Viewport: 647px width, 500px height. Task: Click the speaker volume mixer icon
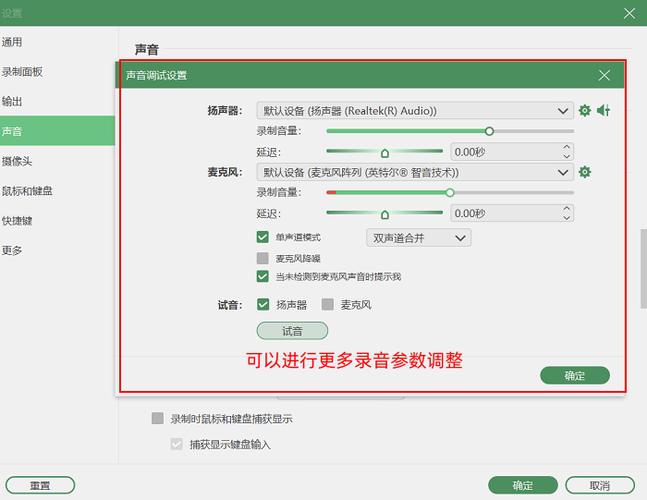[603, 110]
